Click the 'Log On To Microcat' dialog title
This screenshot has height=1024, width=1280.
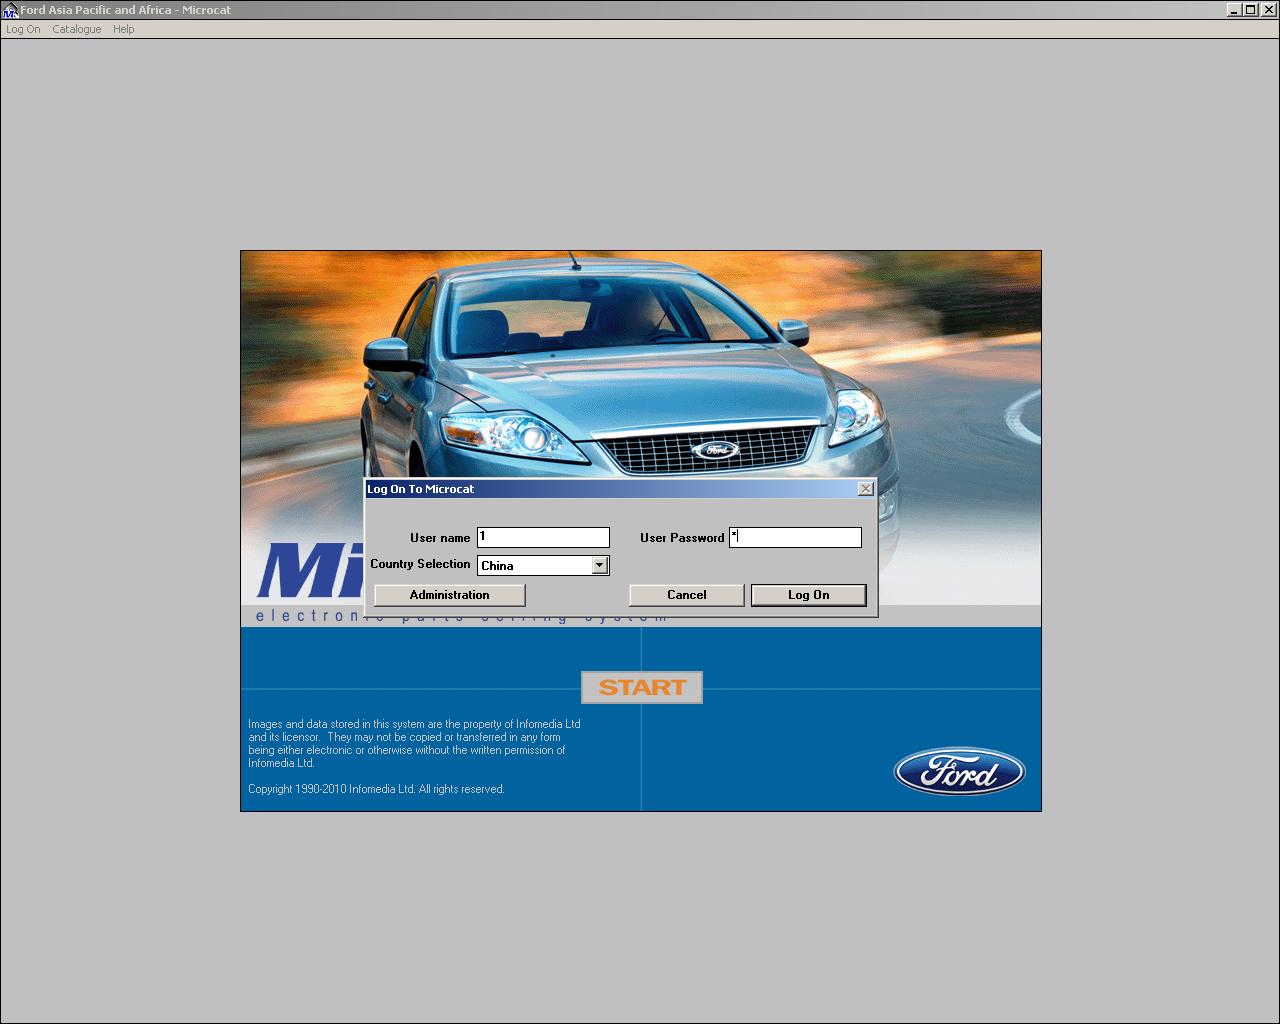click(420, 489)
